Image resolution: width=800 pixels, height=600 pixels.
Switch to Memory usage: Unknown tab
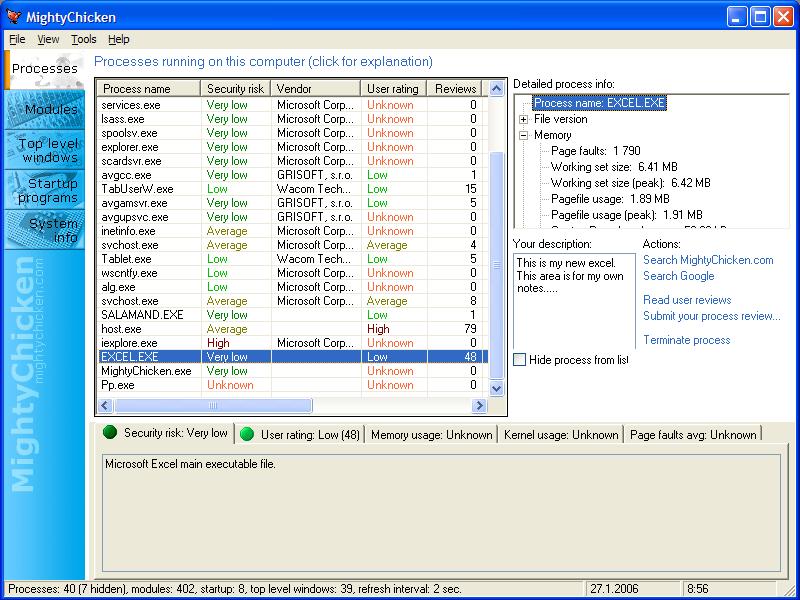point(432,435)
